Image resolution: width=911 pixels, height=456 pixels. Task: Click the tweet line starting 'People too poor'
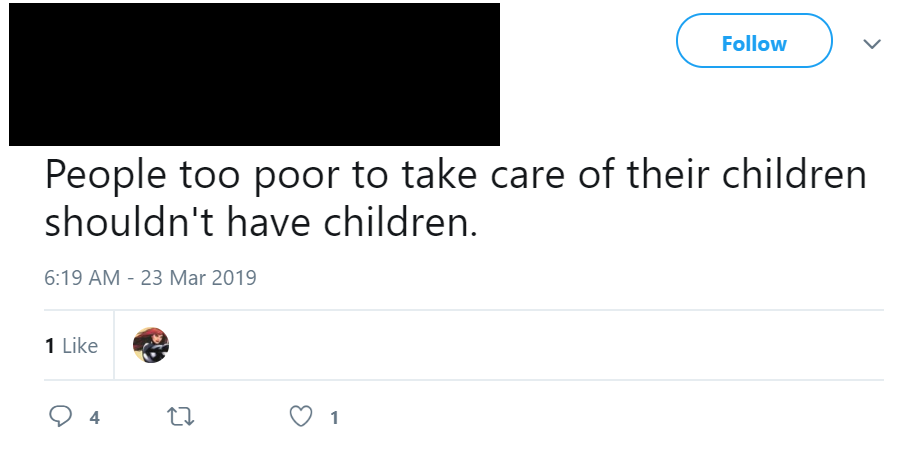tap(455, 176)
